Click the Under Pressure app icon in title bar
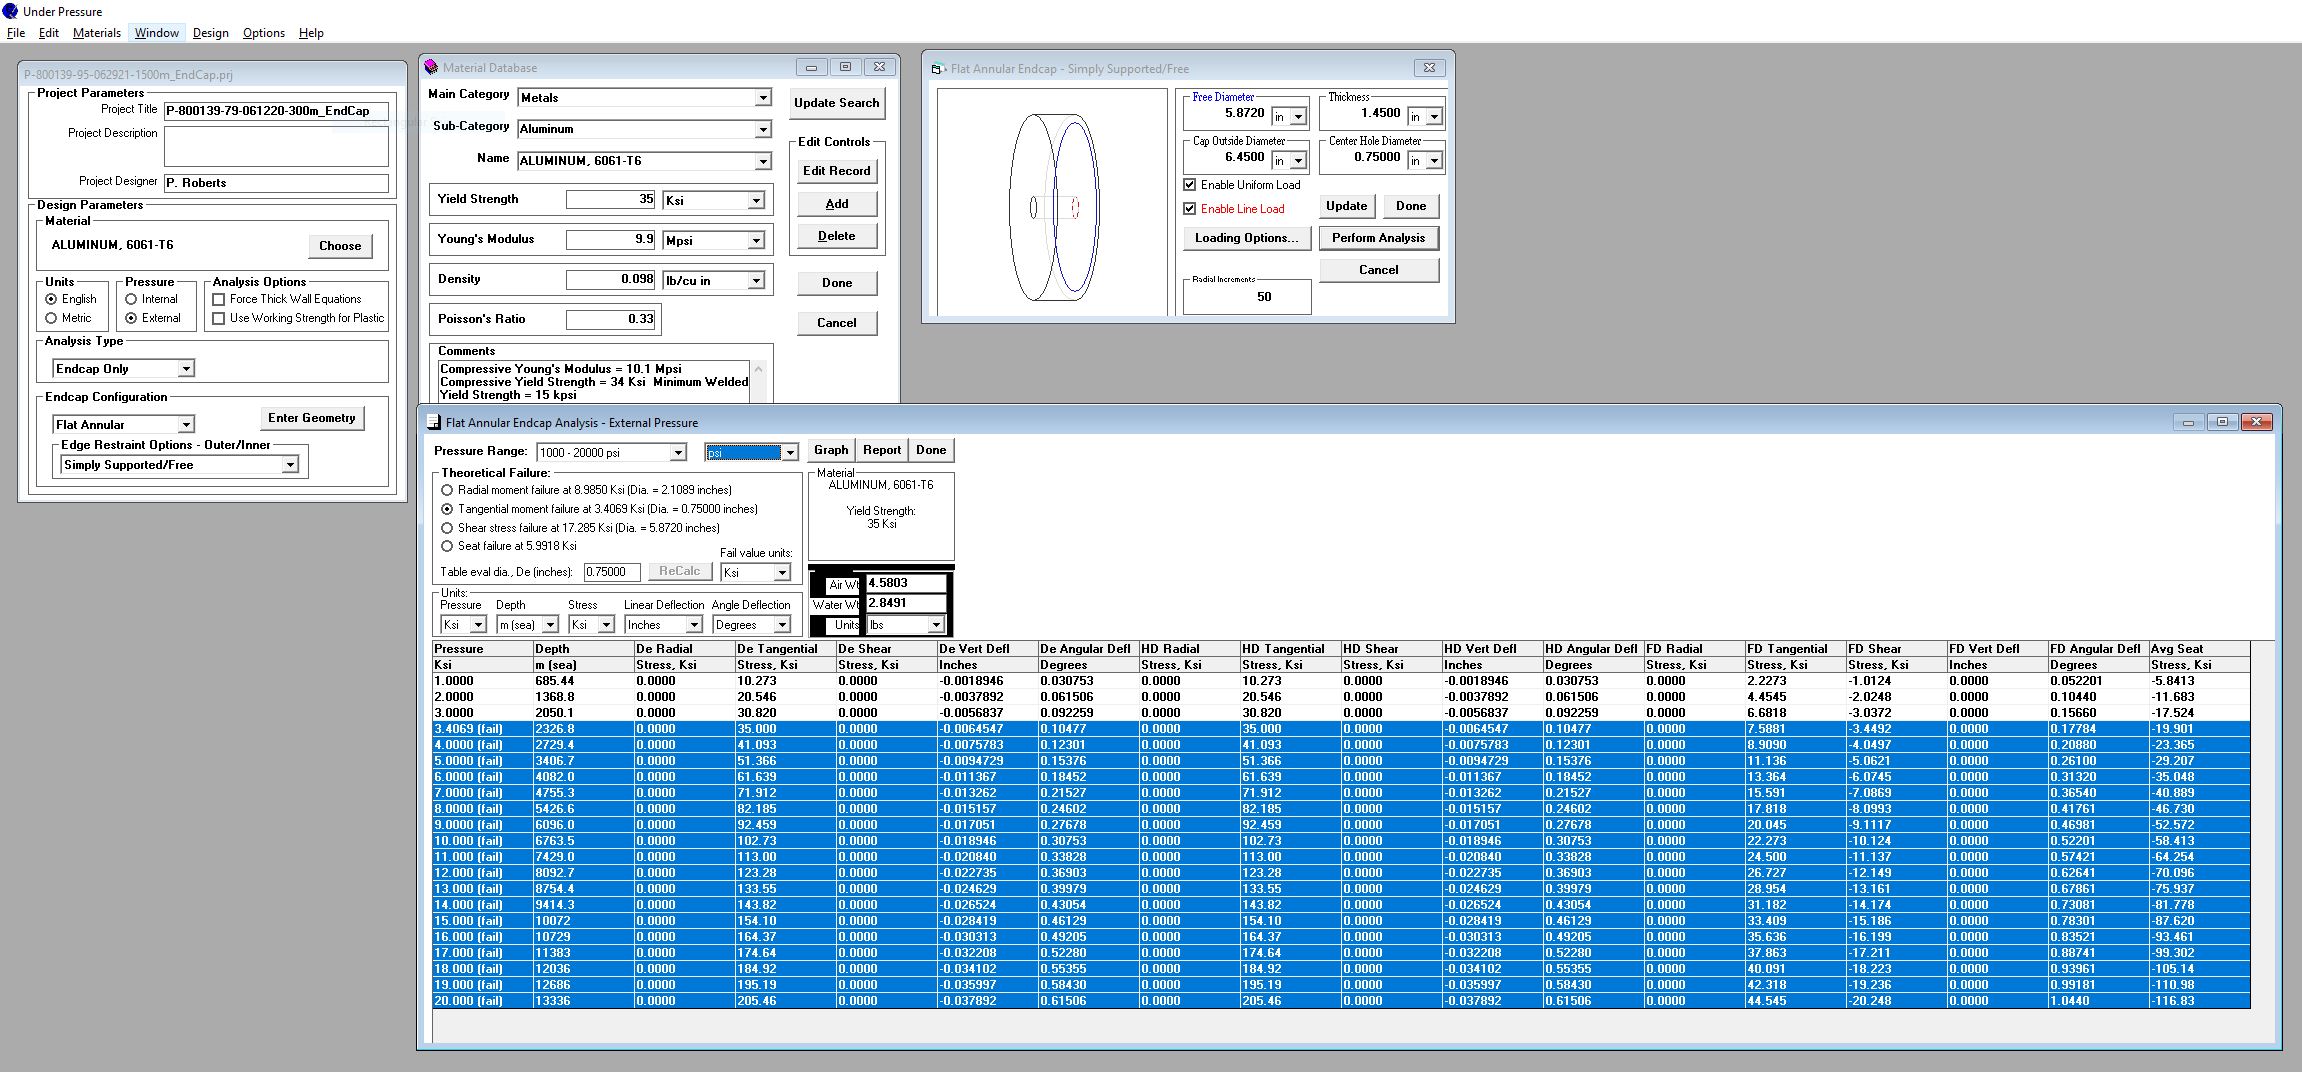This screenshot has height=1072, width=2302. point(11,11)
